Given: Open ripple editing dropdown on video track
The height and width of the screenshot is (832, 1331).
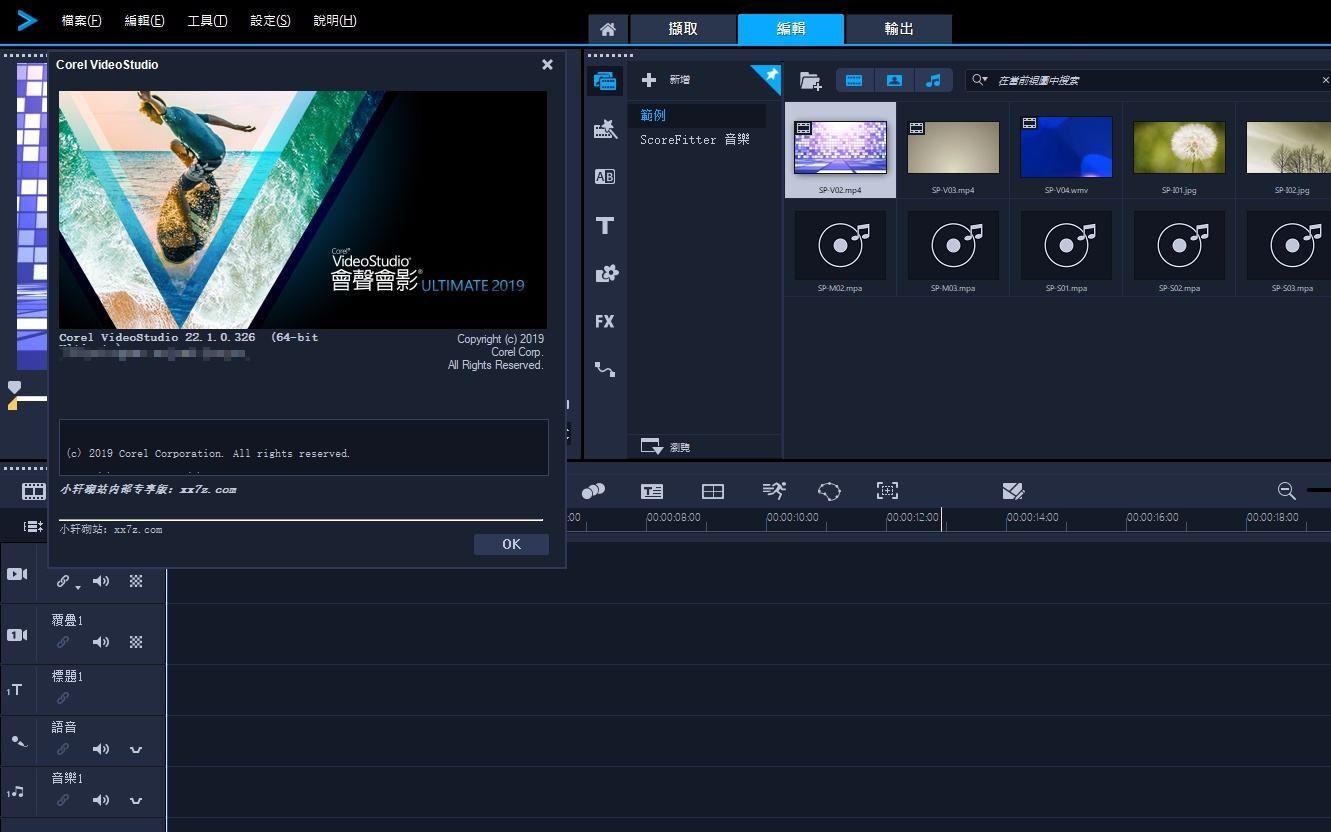Looking at the screenshot, I should pos(78,587).
